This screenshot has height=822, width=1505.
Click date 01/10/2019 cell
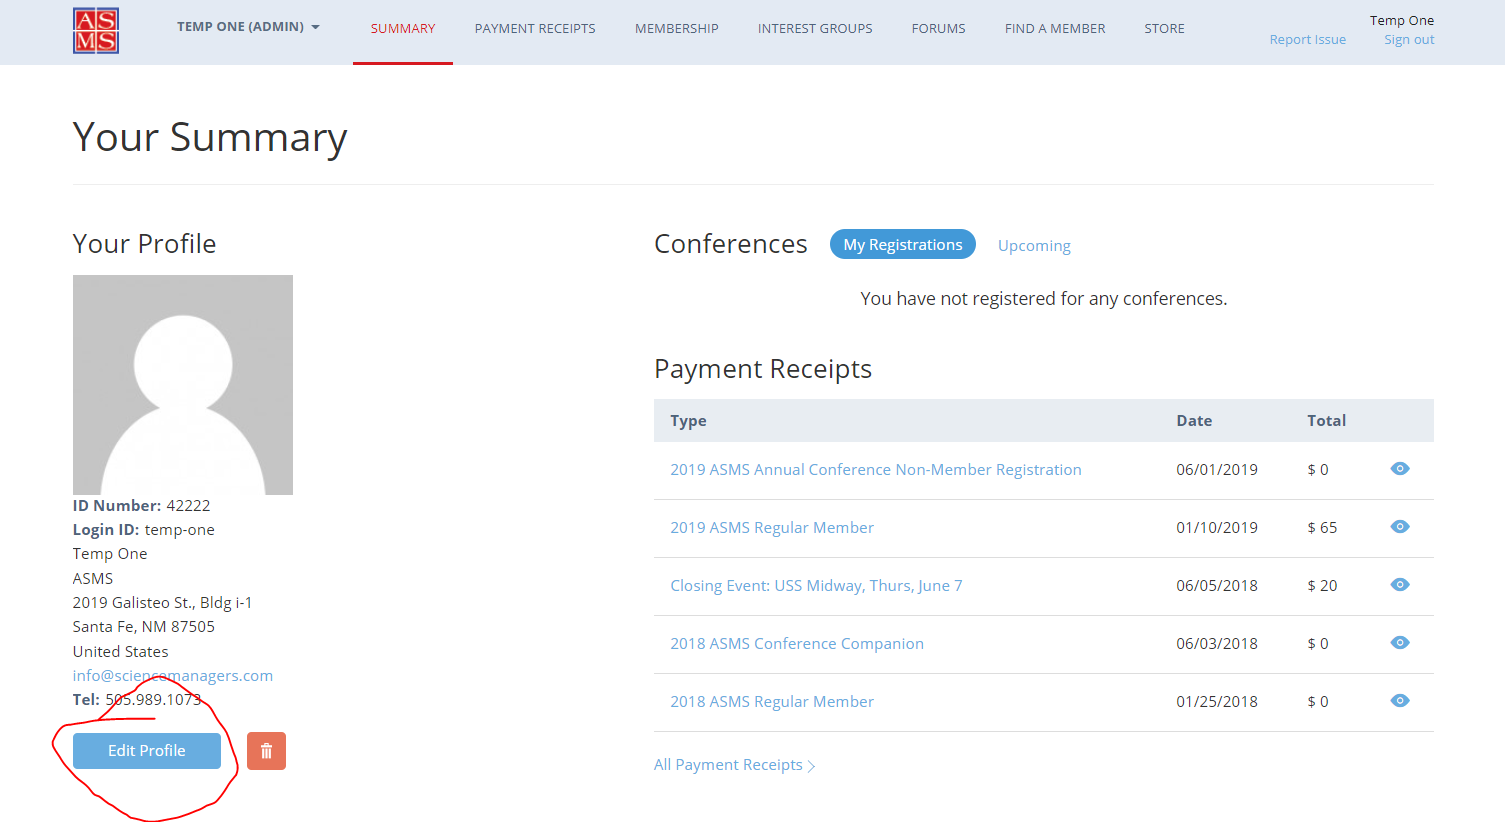(x=1217, y=528)
